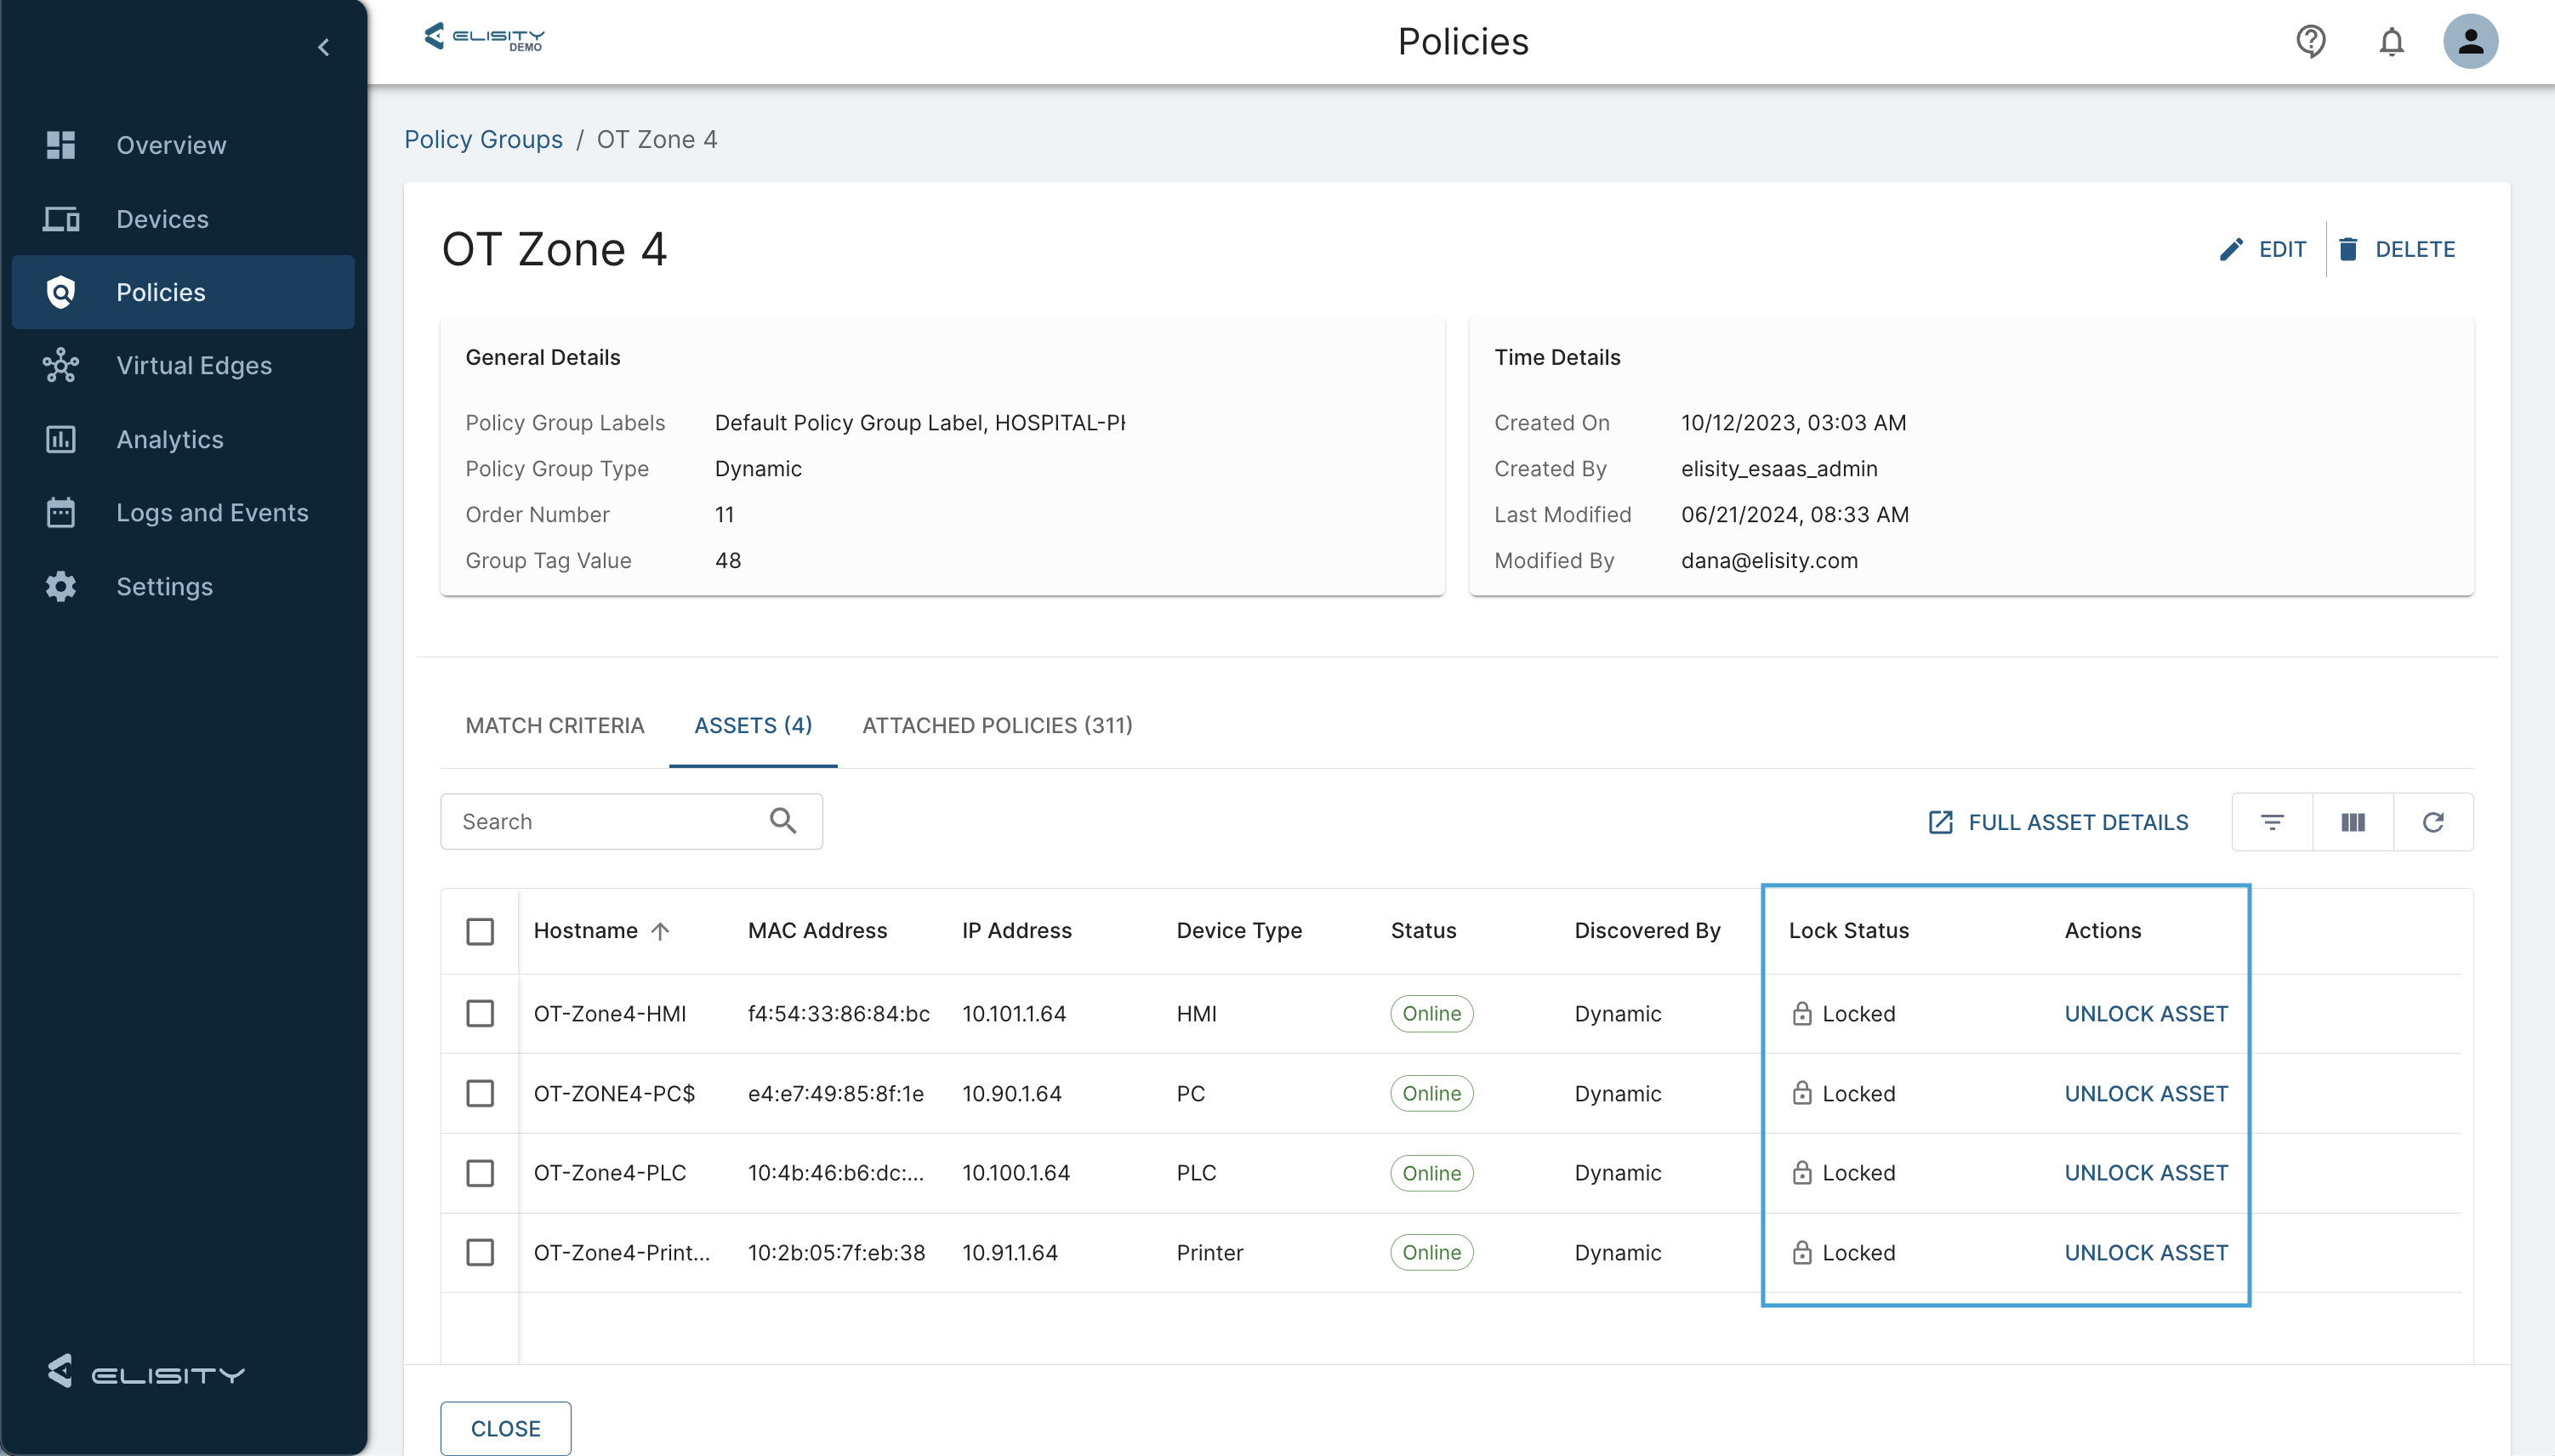The width and height of the screenshot is (2555, 1456).
Task: Click the Status column header
Action: [x=1423, y=930]
